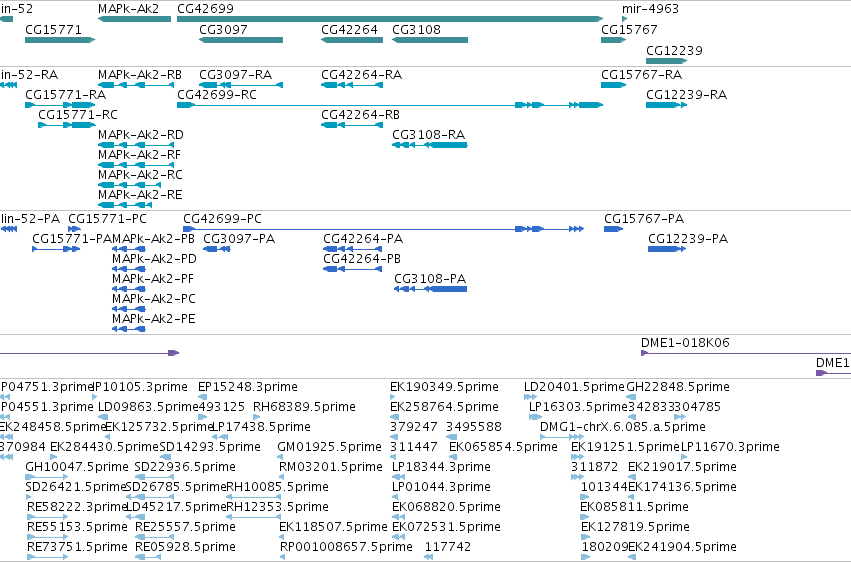Select EST SD22936.5prime
The height and width of the screenshot is (562, 851).
coord(154,477)
